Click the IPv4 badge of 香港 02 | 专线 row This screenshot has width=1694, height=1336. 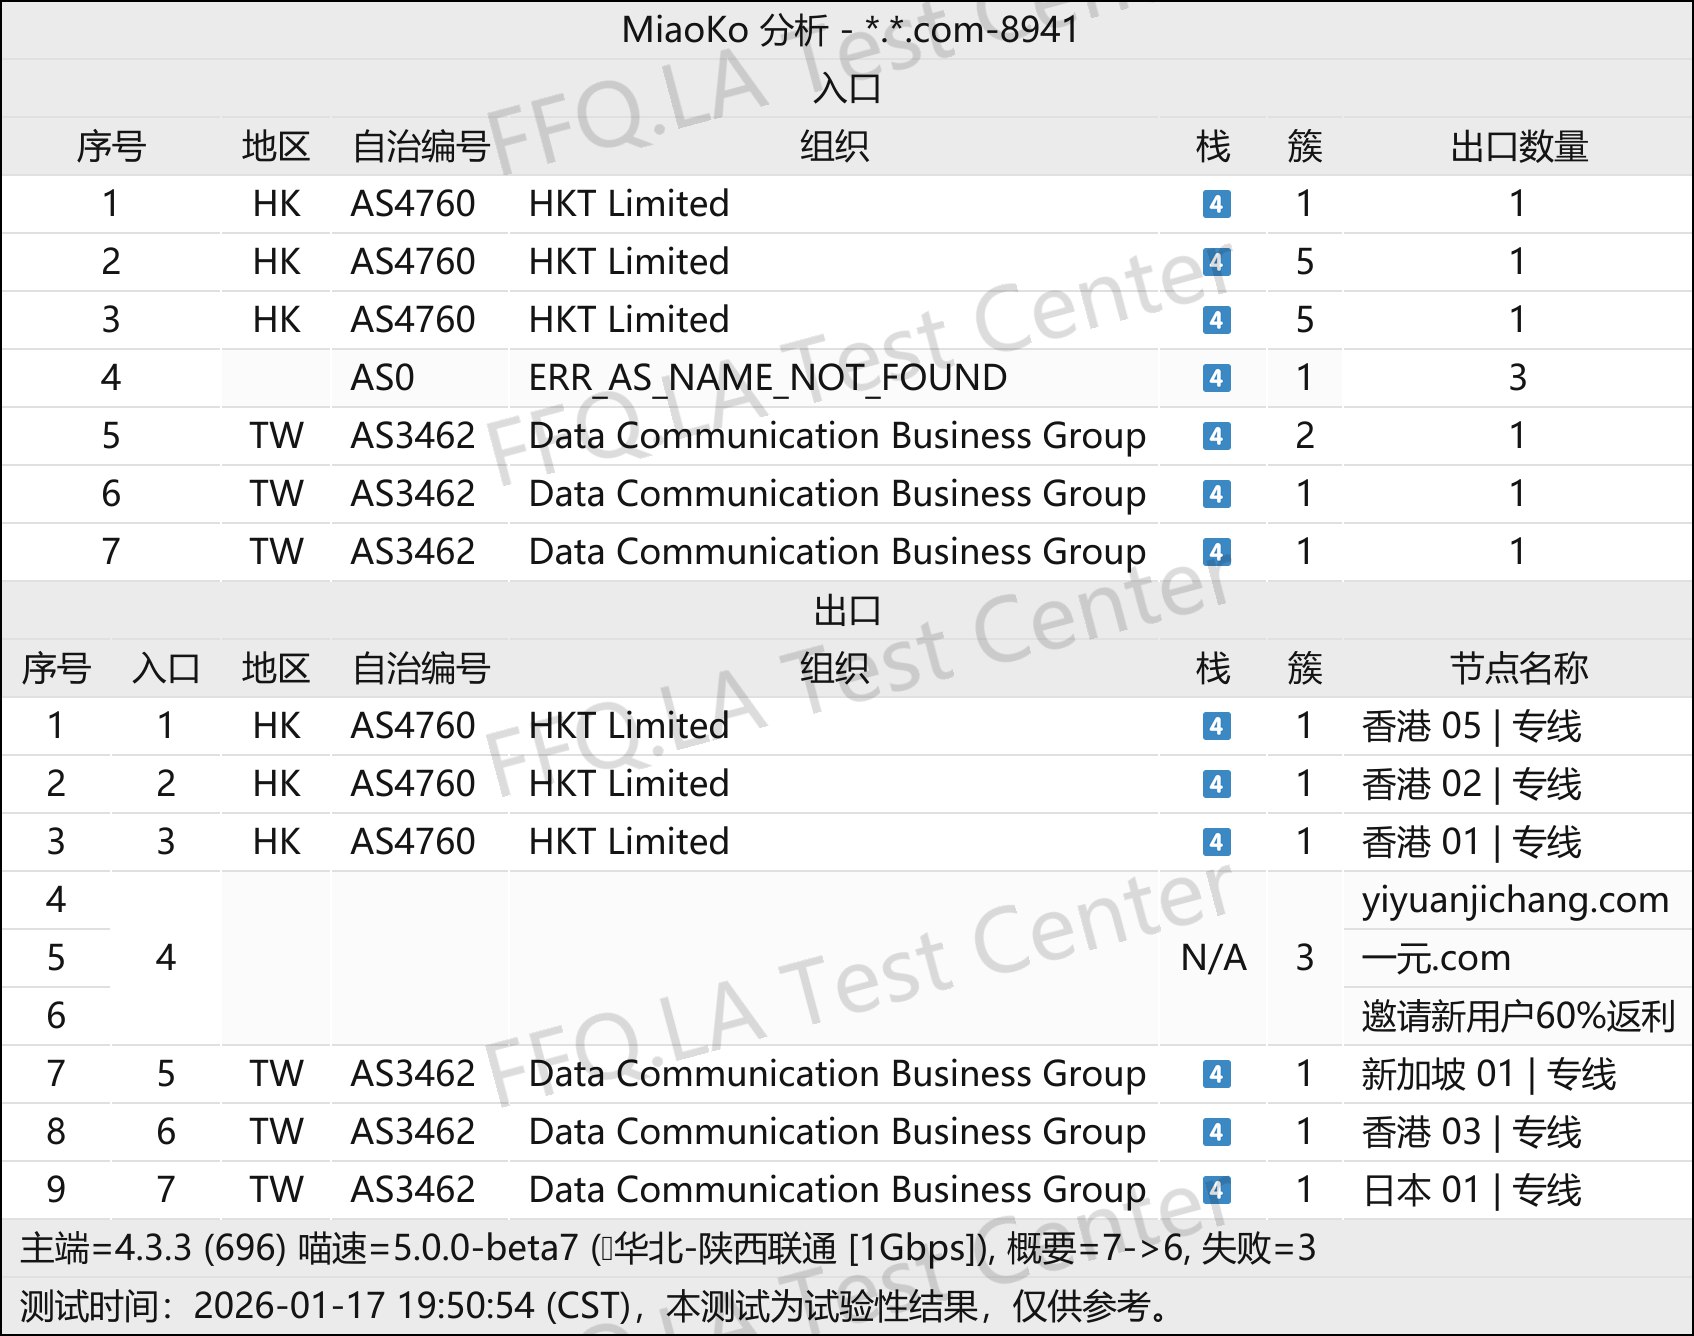click(1216, 784)
